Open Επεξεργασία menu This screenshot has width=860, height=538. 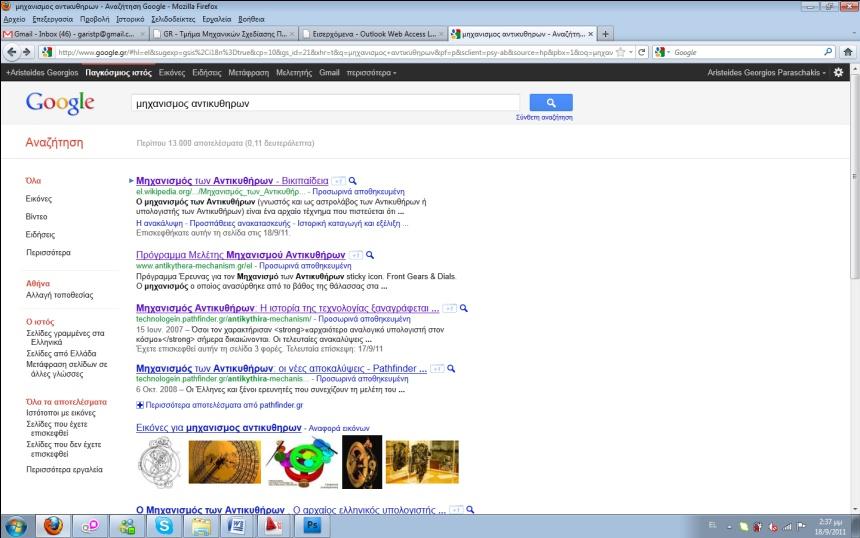pos(53,19)
